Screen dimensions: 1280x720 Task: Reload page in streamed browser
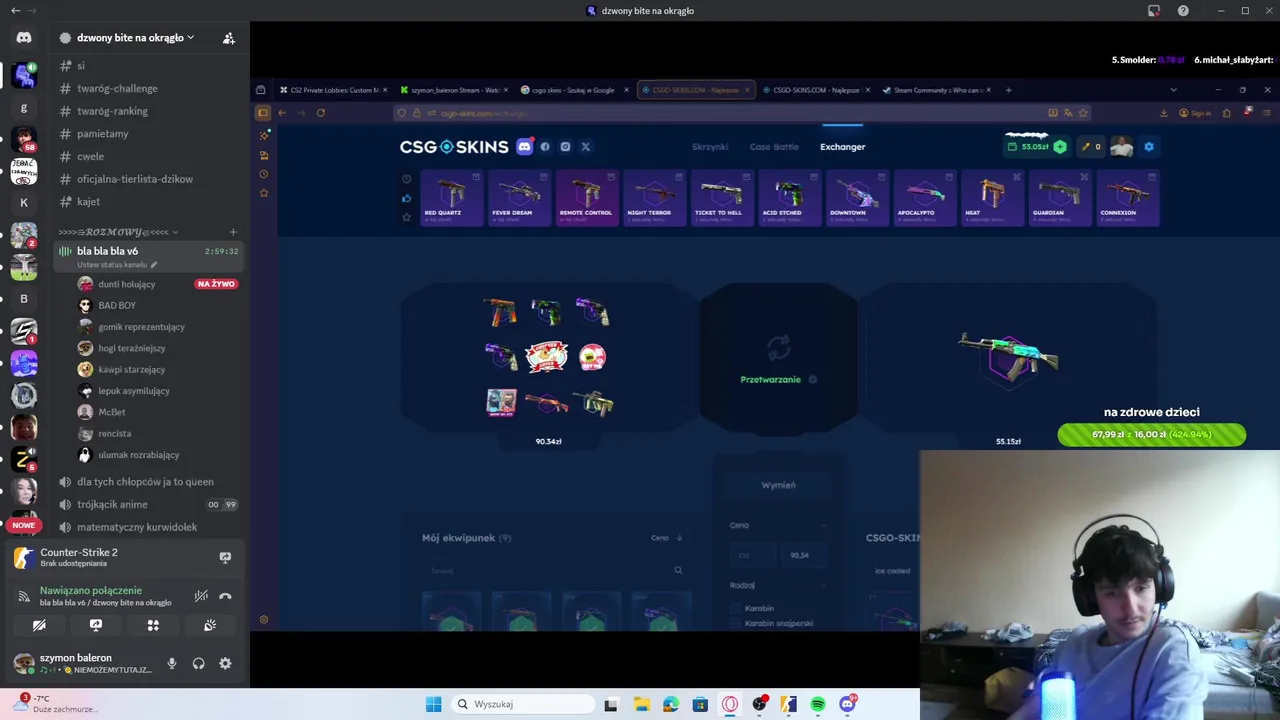321,112
